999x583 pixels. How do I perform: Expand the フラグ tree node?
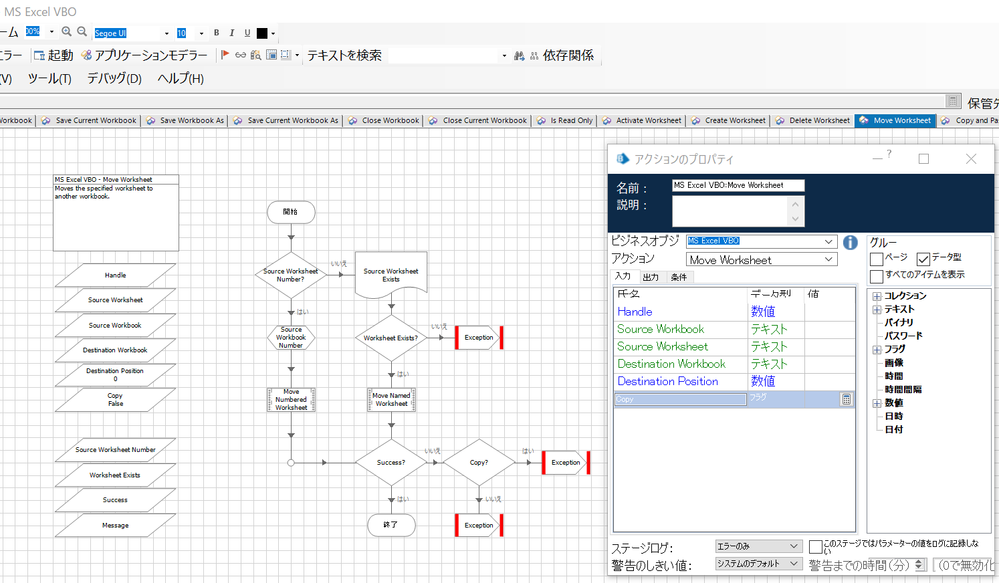pos(877,350)
